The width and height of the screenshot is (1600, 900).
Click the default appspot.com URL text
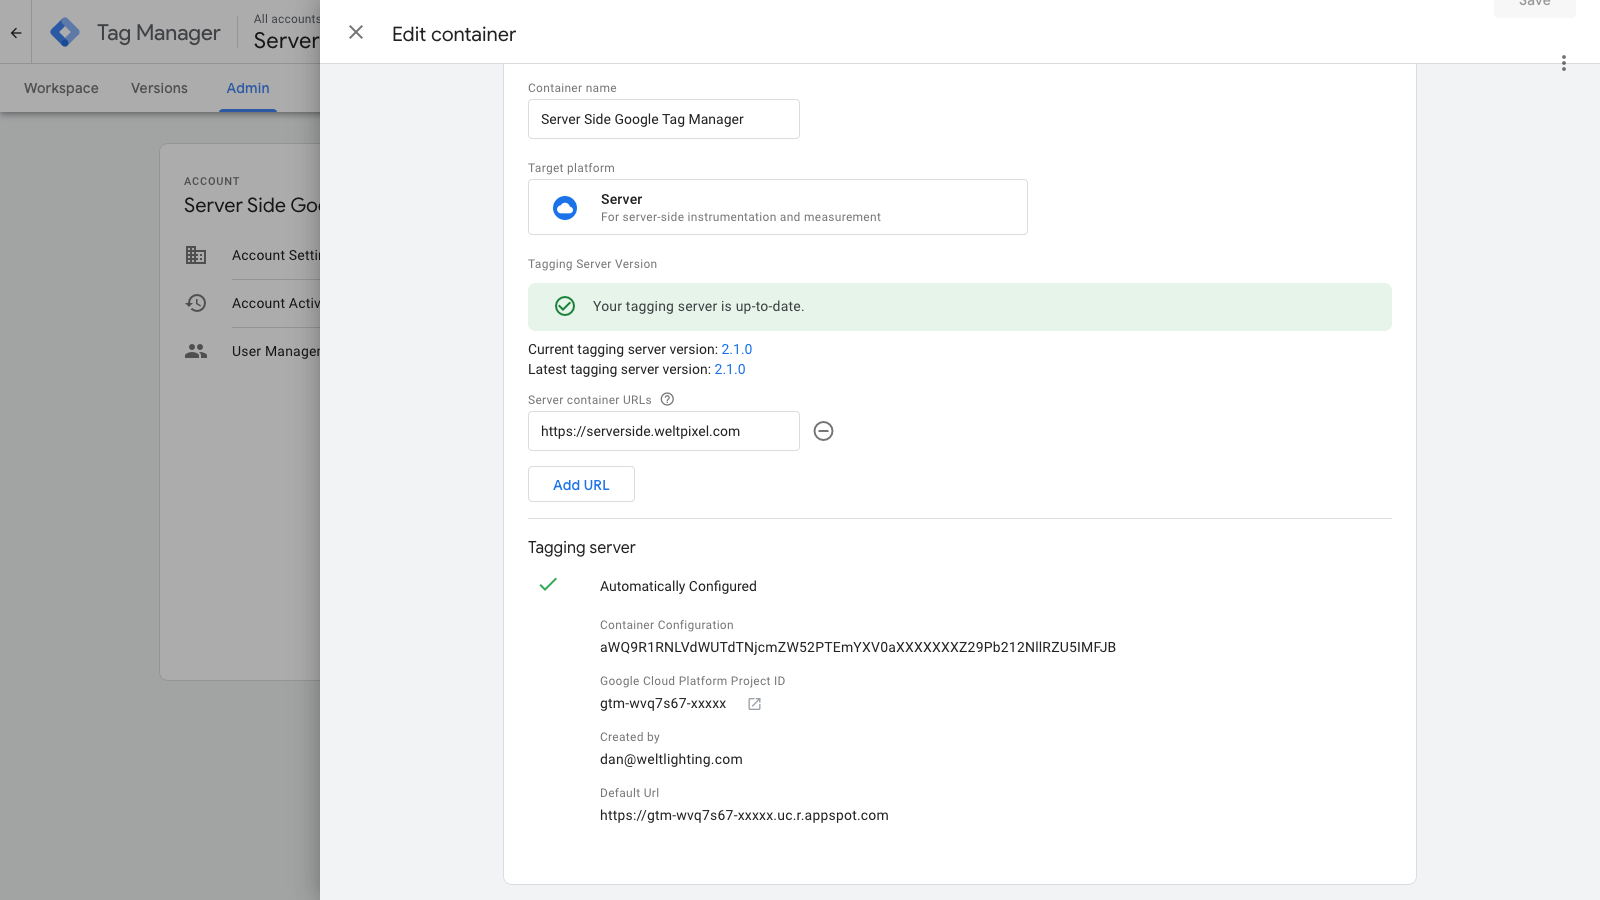pyautogui.click(x=744, y=815)
